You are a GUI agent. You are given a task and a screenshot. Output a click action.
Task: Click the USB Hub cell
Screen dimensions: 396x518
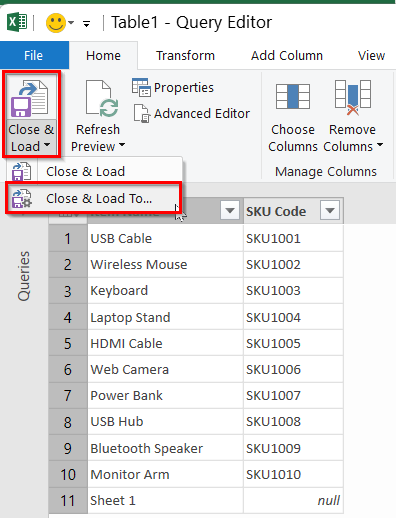pyautogui.click(x=165, y=422)
